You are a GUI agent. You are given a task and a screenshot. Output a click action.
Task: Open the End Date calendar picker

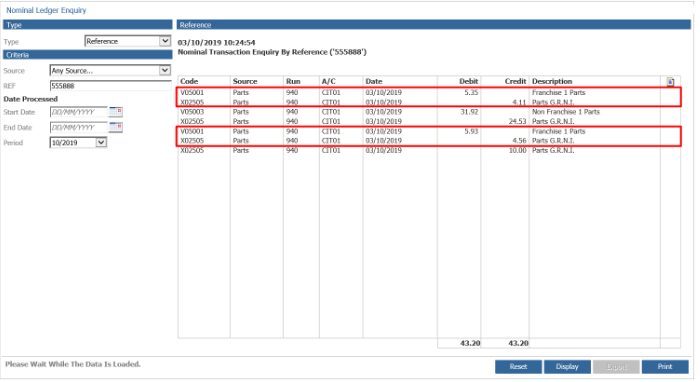(x=116, y=127)
